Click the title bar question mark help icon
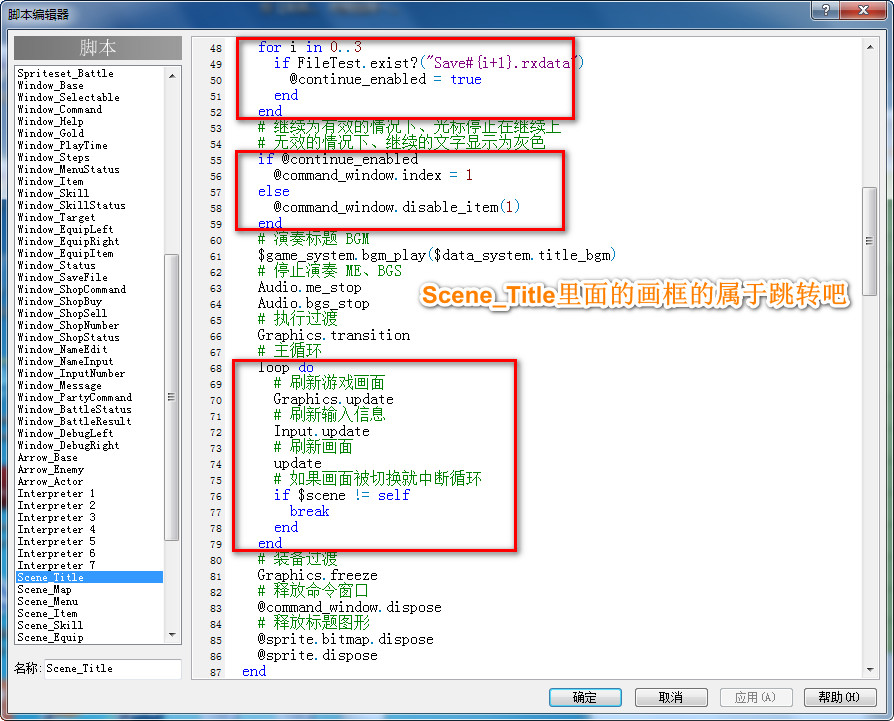894x721 pixels. (826, 10)
